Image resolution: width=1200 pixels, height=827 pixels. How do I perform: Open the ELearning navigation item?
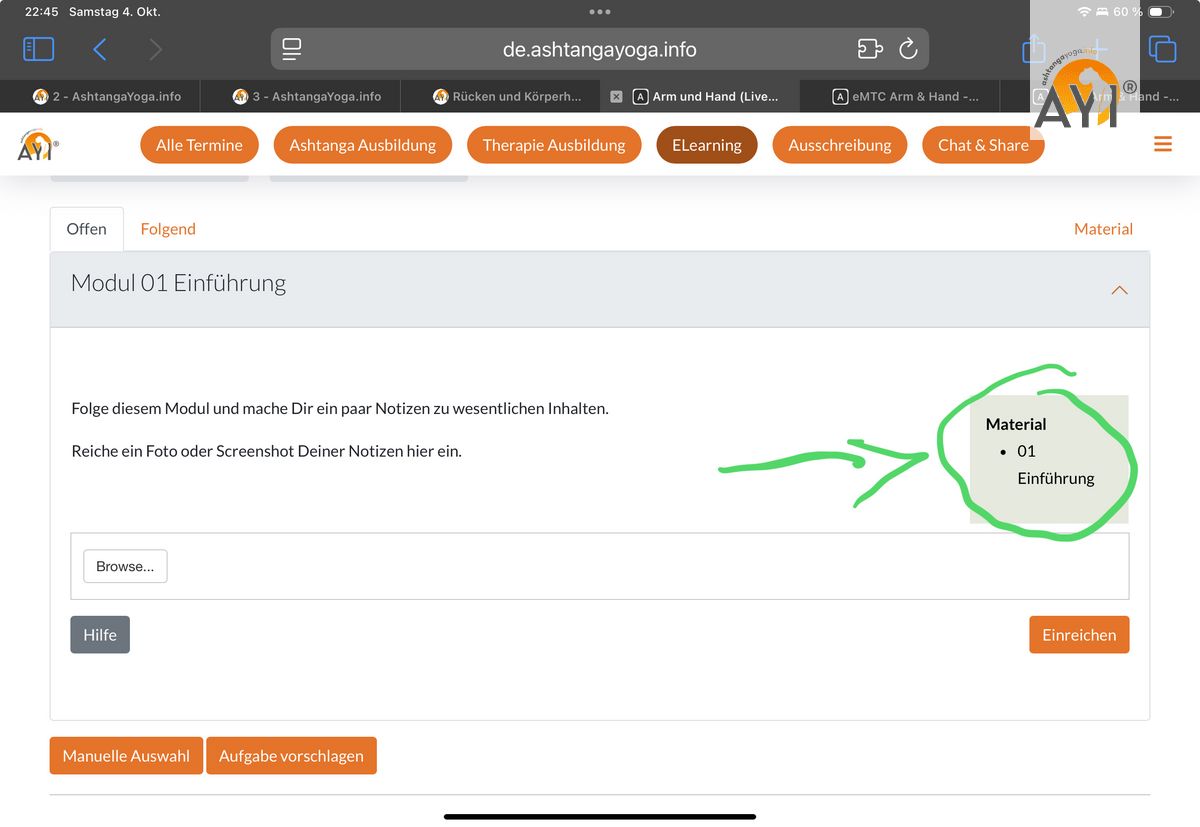point(706,145)
